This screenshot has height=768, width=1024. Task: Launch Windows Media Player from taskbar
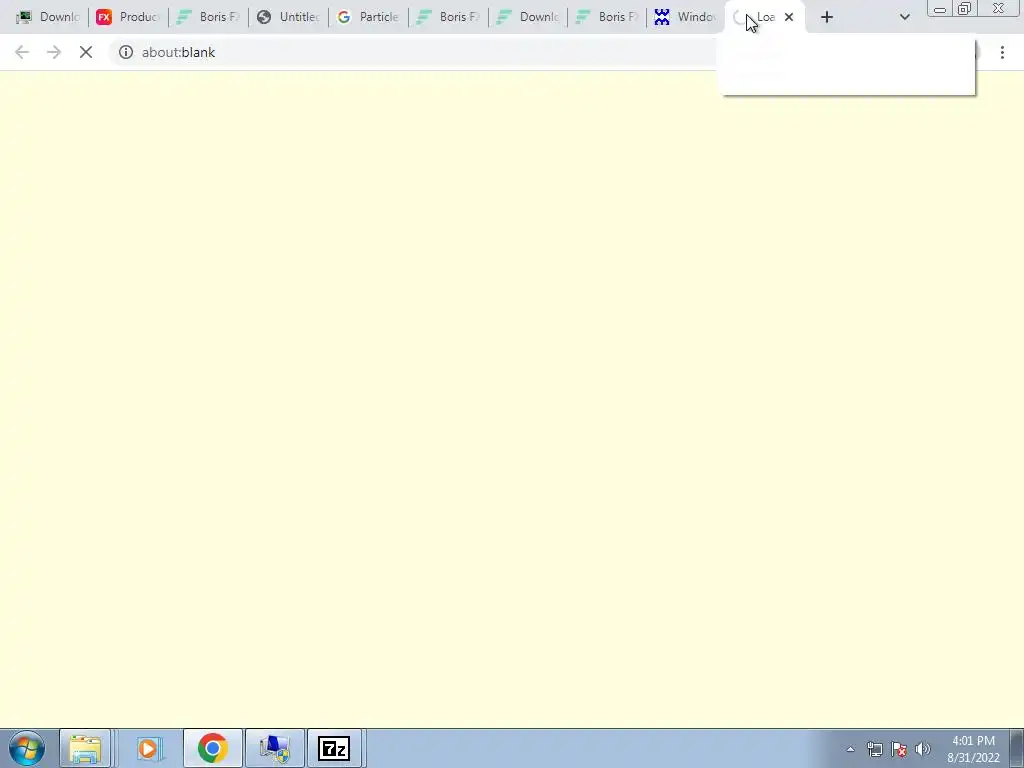[x=148, y=748]
